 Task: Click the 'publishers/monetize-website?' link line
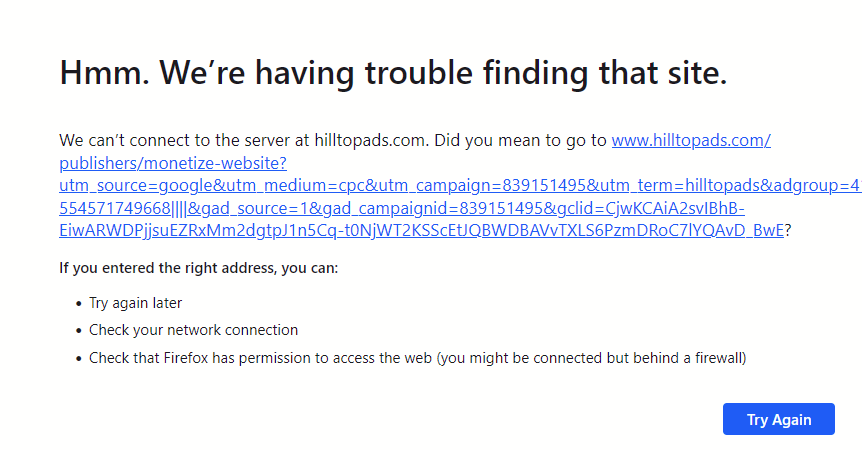173,162
